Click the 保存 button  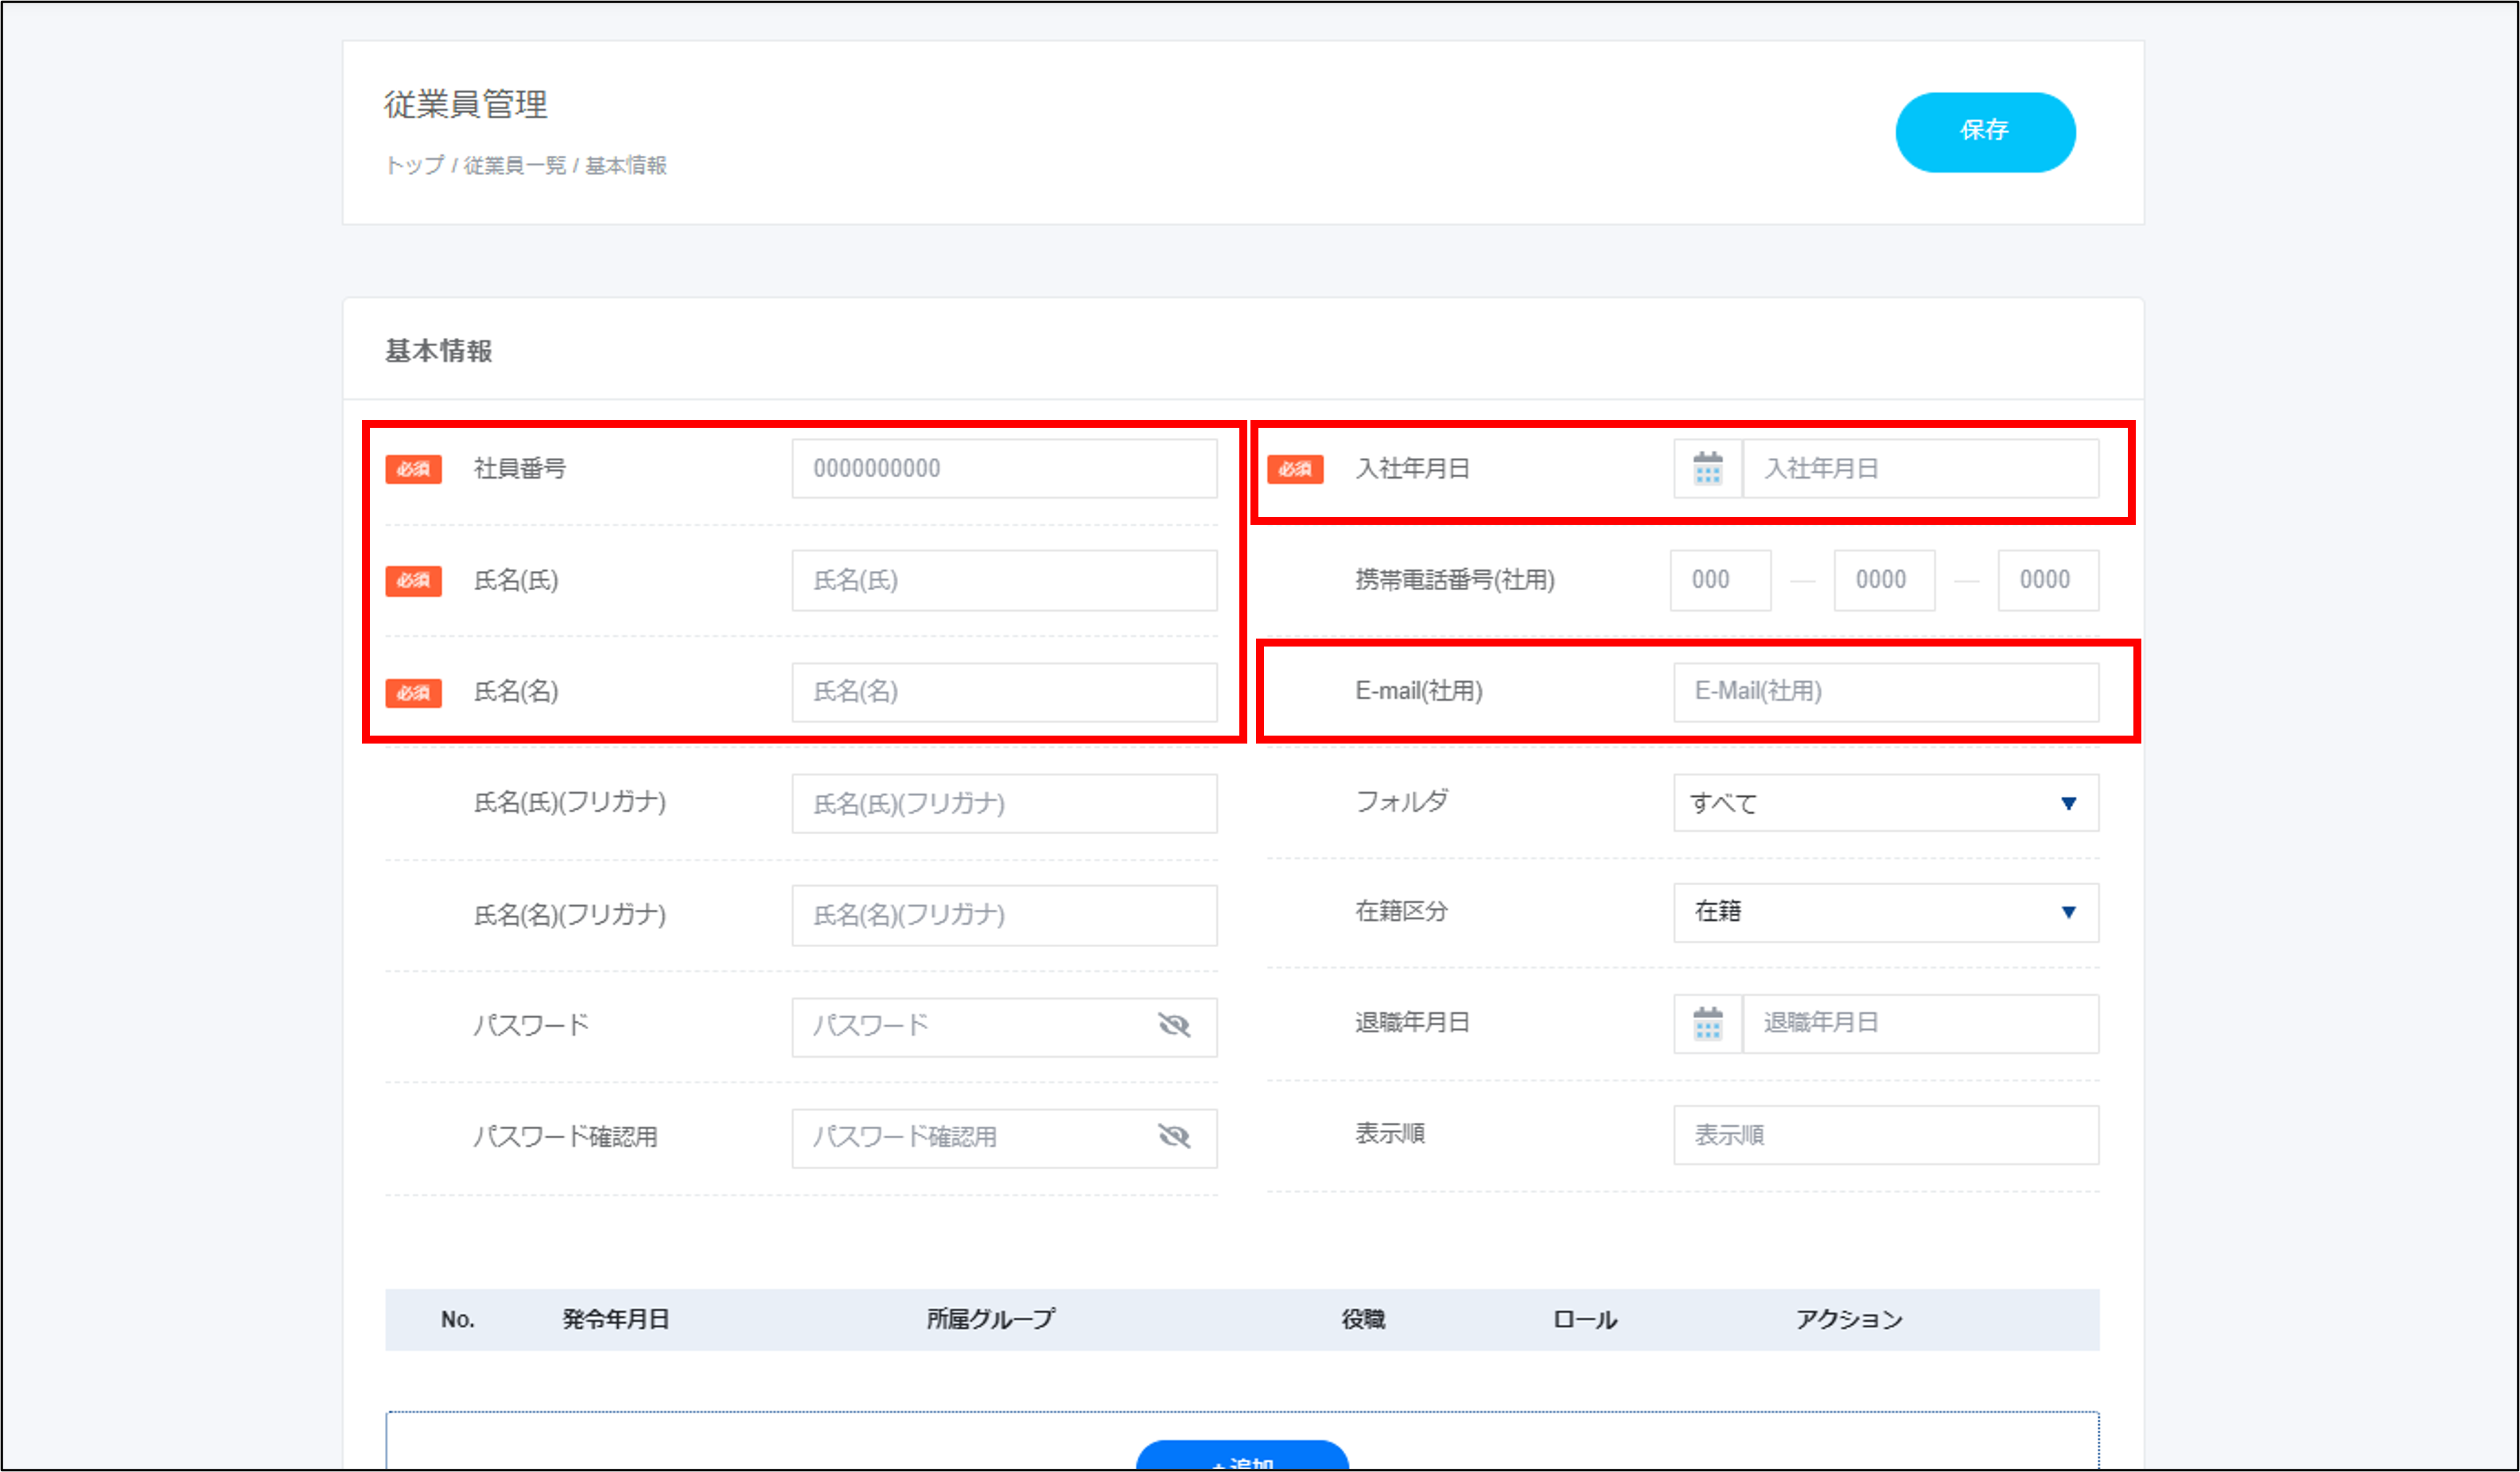[1984, 131]
